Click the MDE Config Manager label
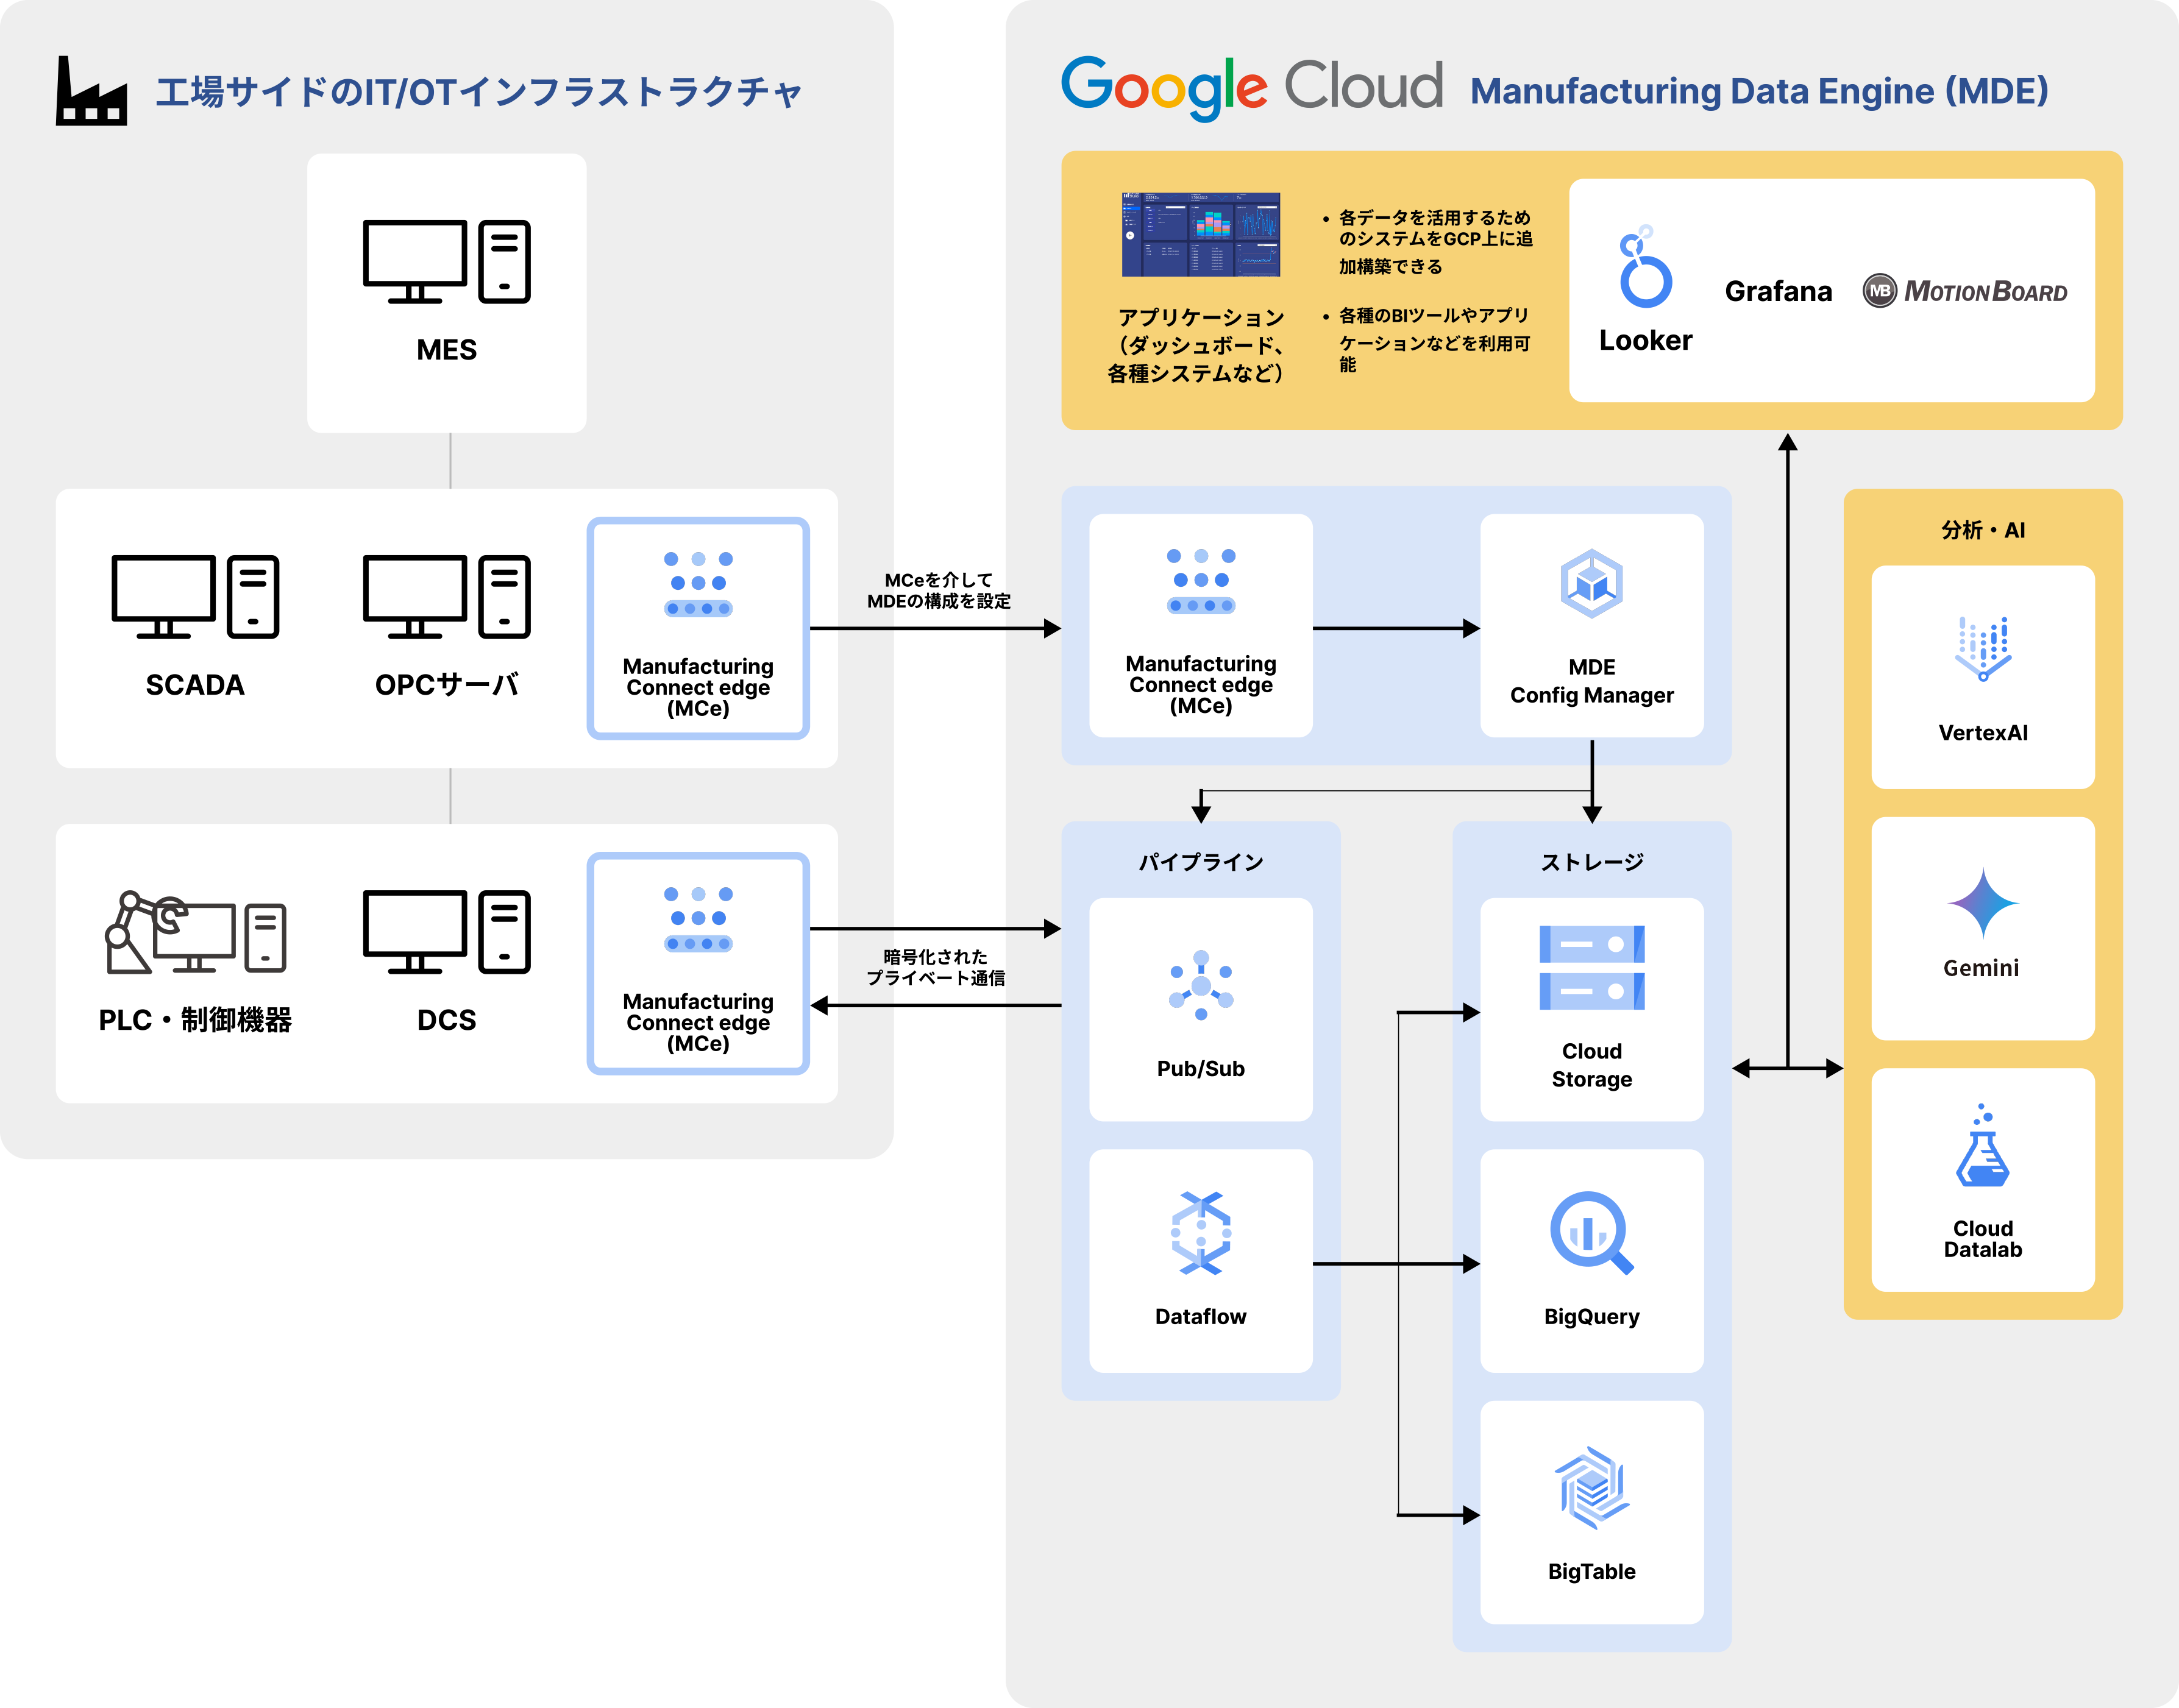 coord(1591,681)
